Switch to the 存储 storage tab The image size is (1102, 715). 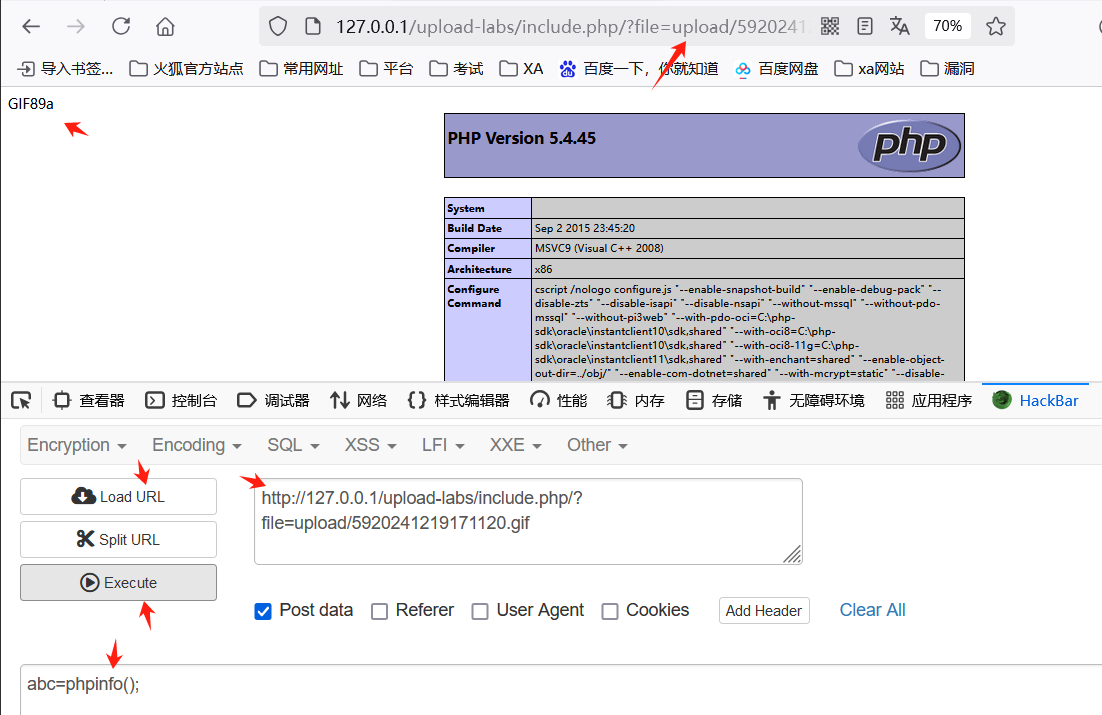(713, 401)
